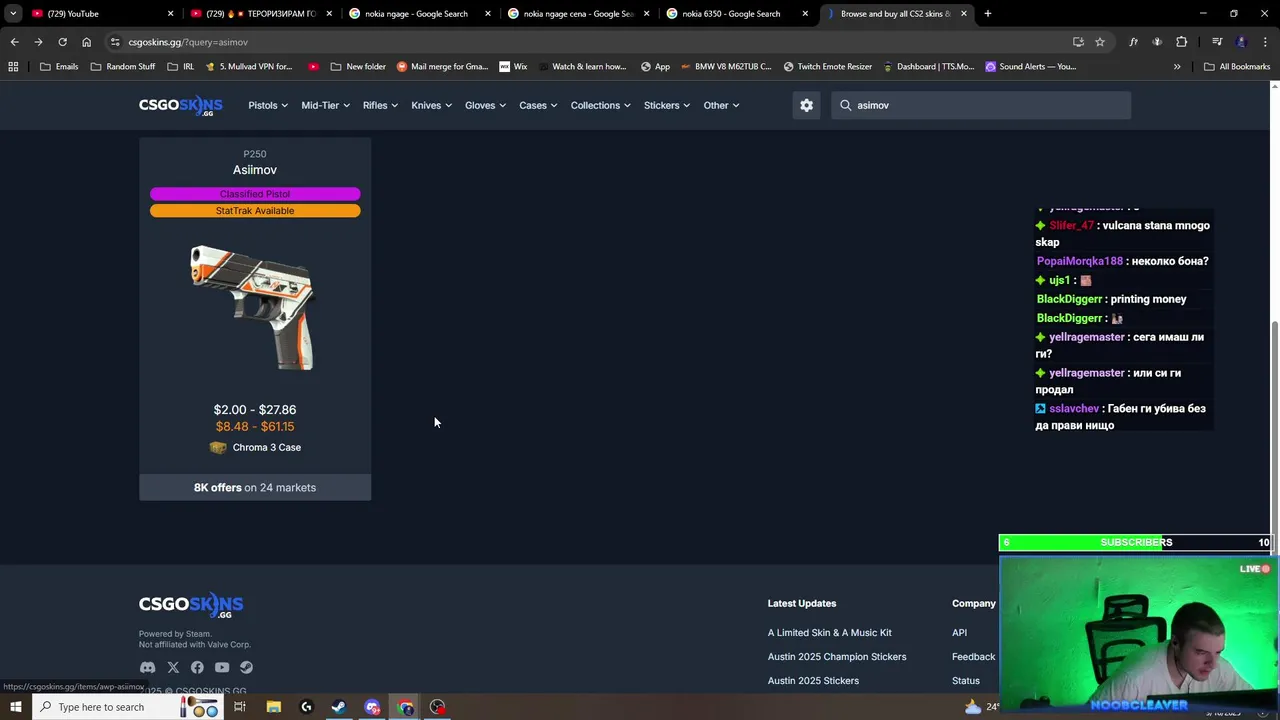Select the Browse and buy all CS2 skins tab
The width and height of the screenshot is (1280, 720).
[x=897, y=14]
